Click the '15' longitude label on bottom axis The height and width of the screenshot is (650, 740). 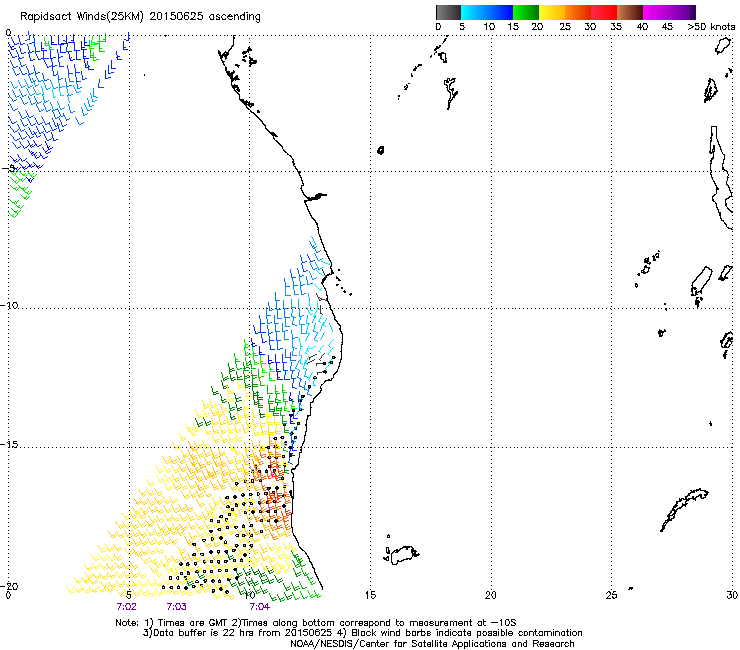coord(370,595)
